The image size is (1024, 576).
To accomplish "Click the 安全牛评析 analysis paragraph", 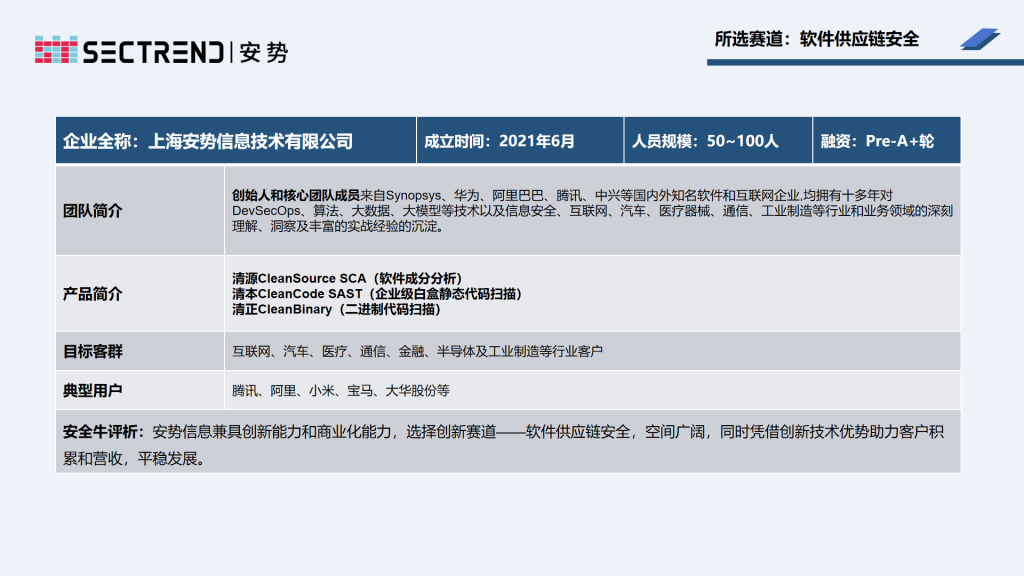I will [504, 445].
